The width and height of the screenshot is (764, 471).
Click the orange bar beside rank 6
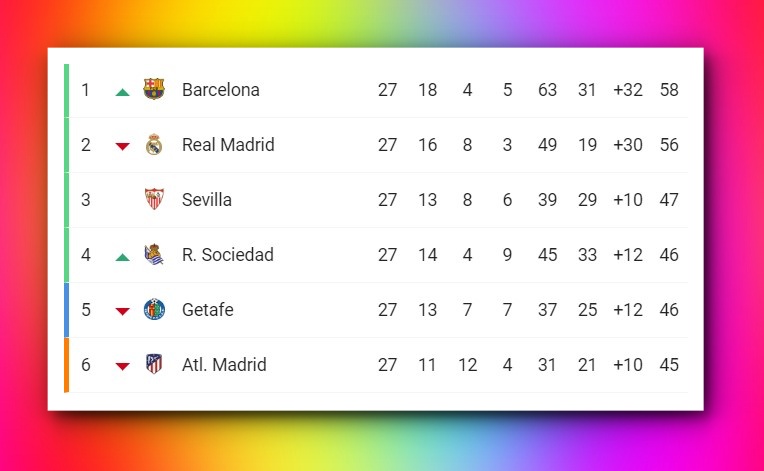pyautogui.click(x=66, y=365)
